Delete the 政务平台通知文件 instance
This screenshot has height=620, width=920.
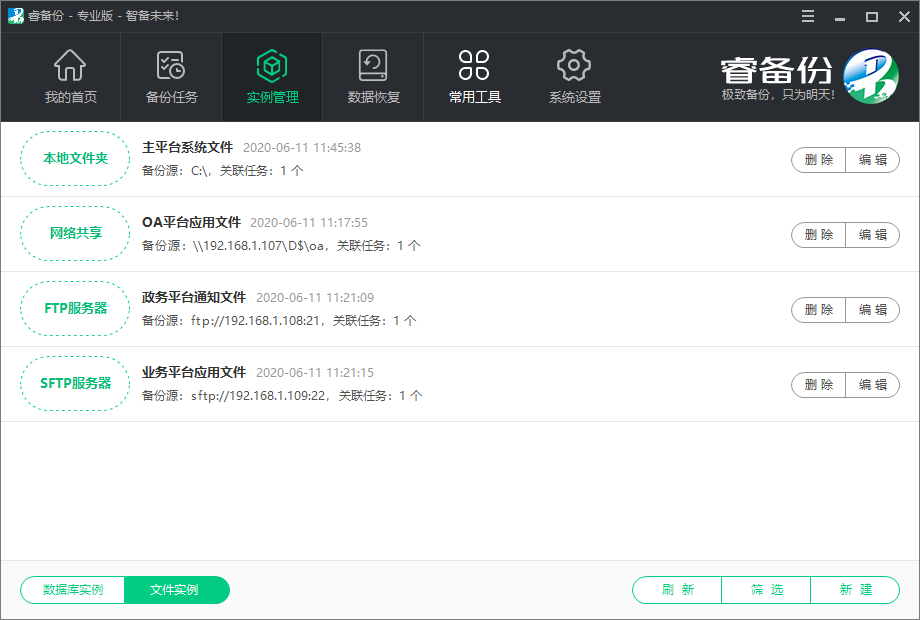pyautogui.click(x=819, y=310)
